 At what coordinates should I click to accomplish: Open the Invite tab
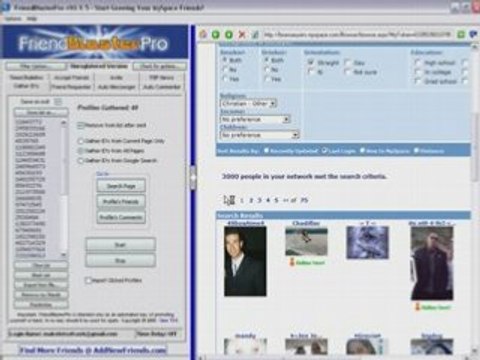[x=117, y=78]
